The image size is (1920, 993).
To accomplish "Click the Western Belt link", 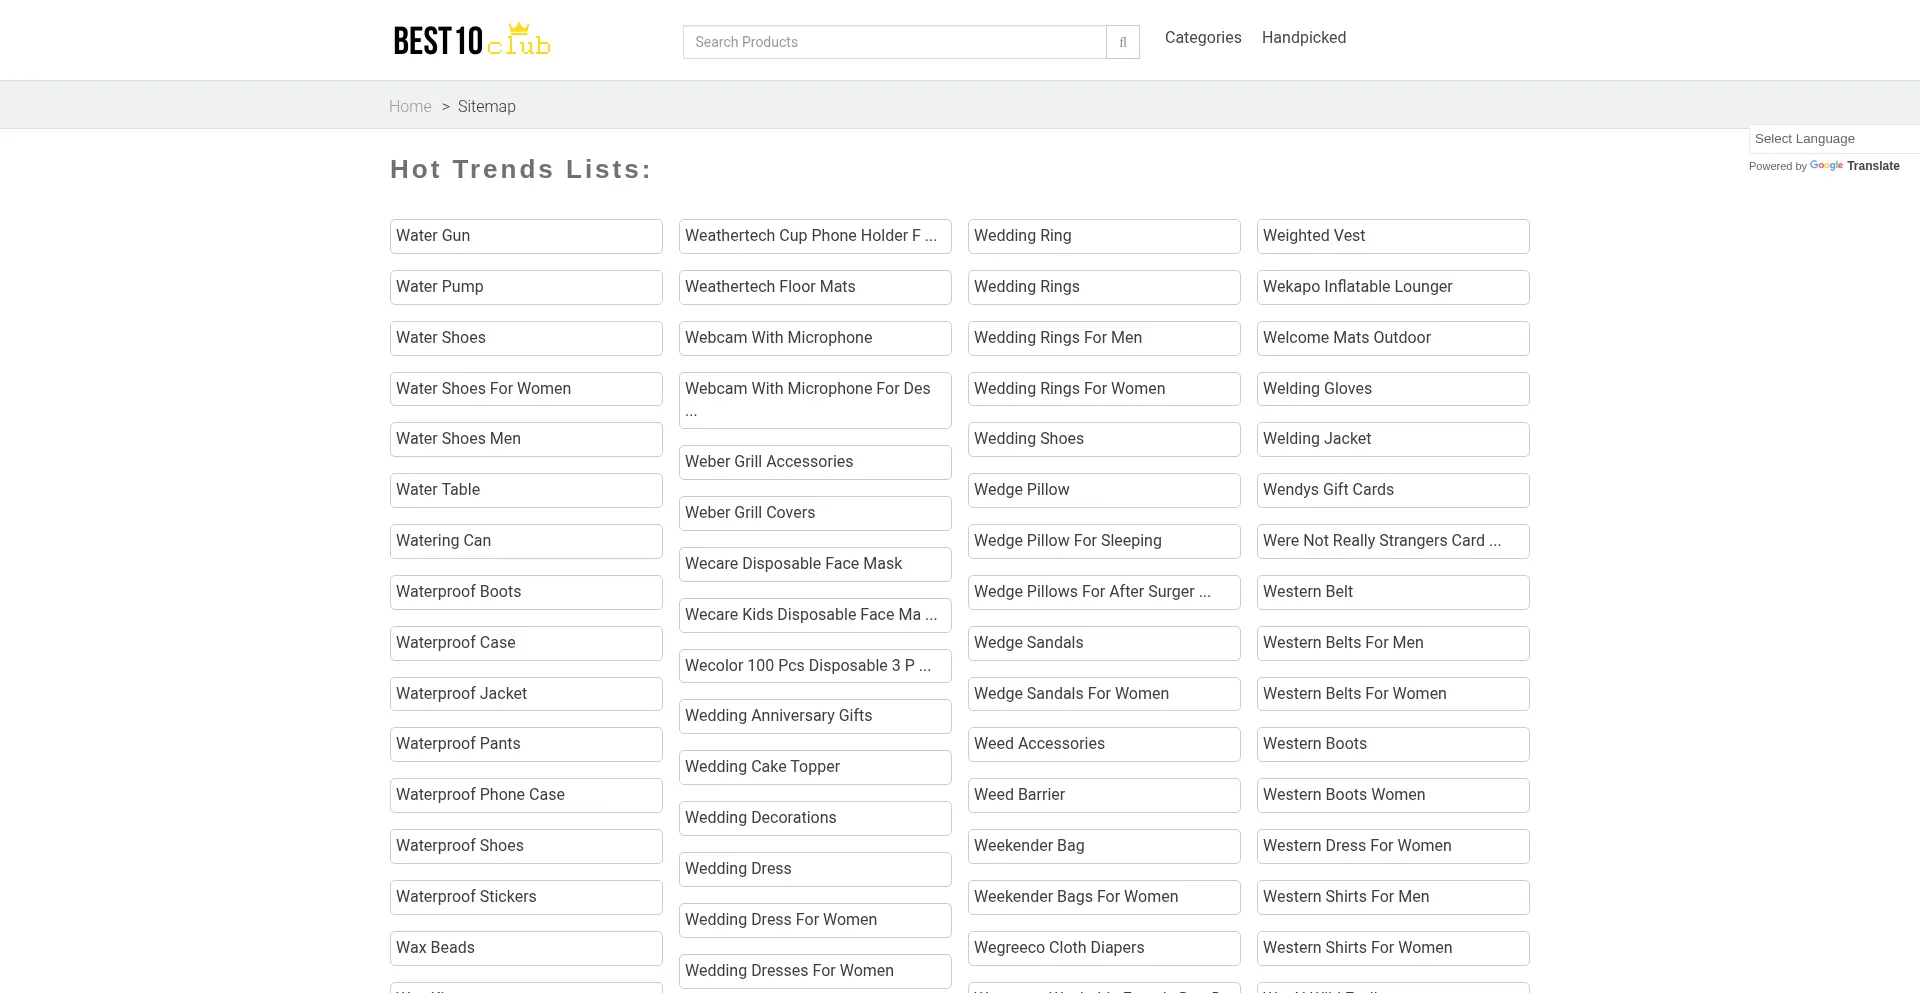I will point(1393,592).
